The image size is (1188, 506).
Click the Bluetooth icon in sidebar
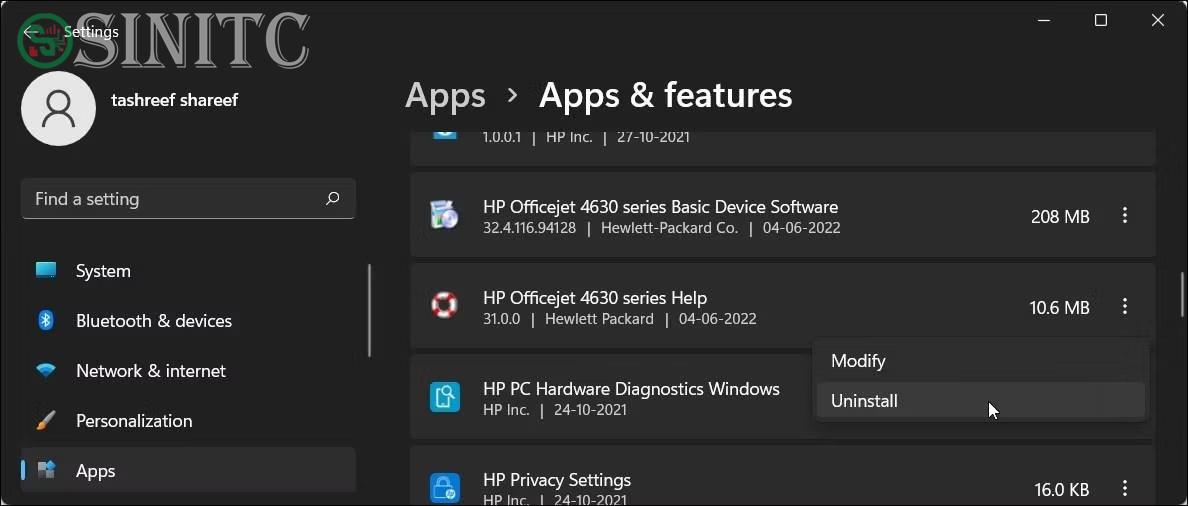coord(46,320)
